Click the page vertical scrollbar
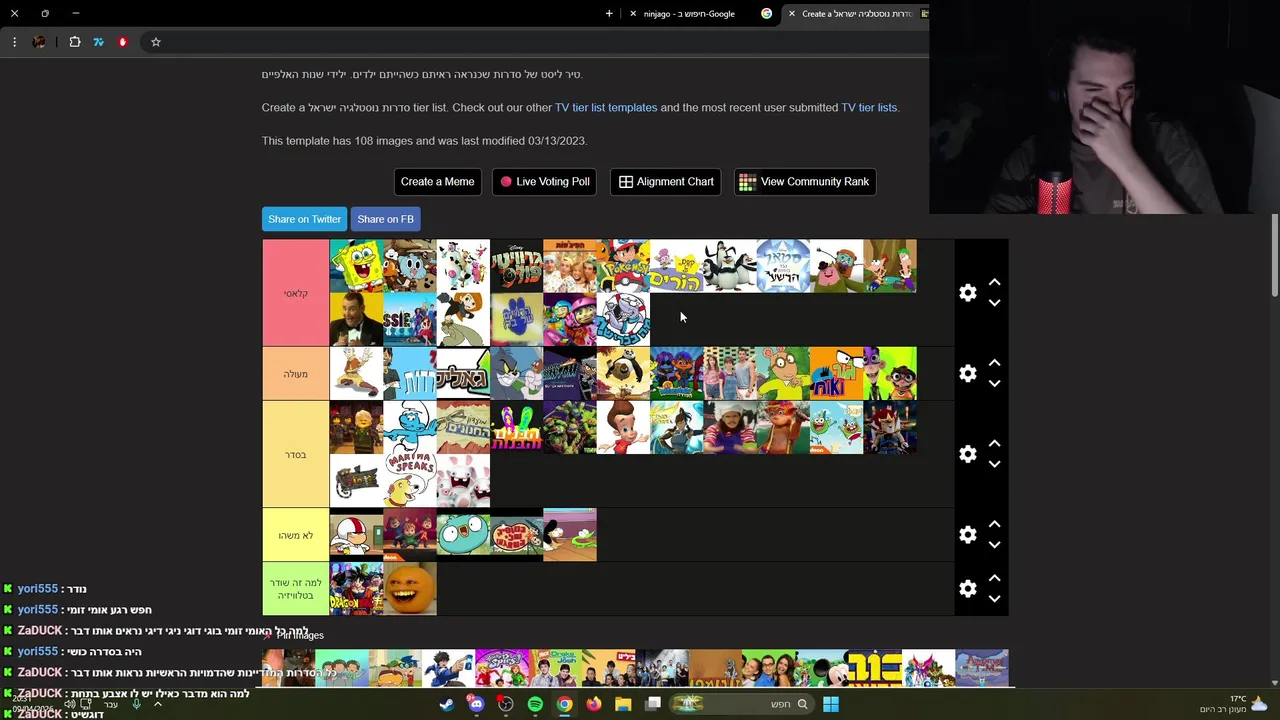Image resolution: width=1280 pixels, height=720 pixels. (x=1274, y=255)
